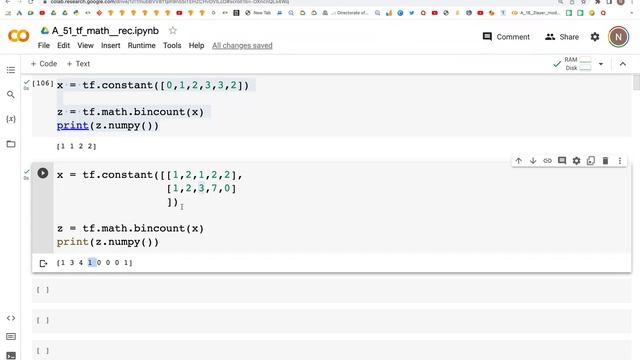Open the variables {x} inspector panel
Viewport: 640px width, 360px height.
pos(11,119)
